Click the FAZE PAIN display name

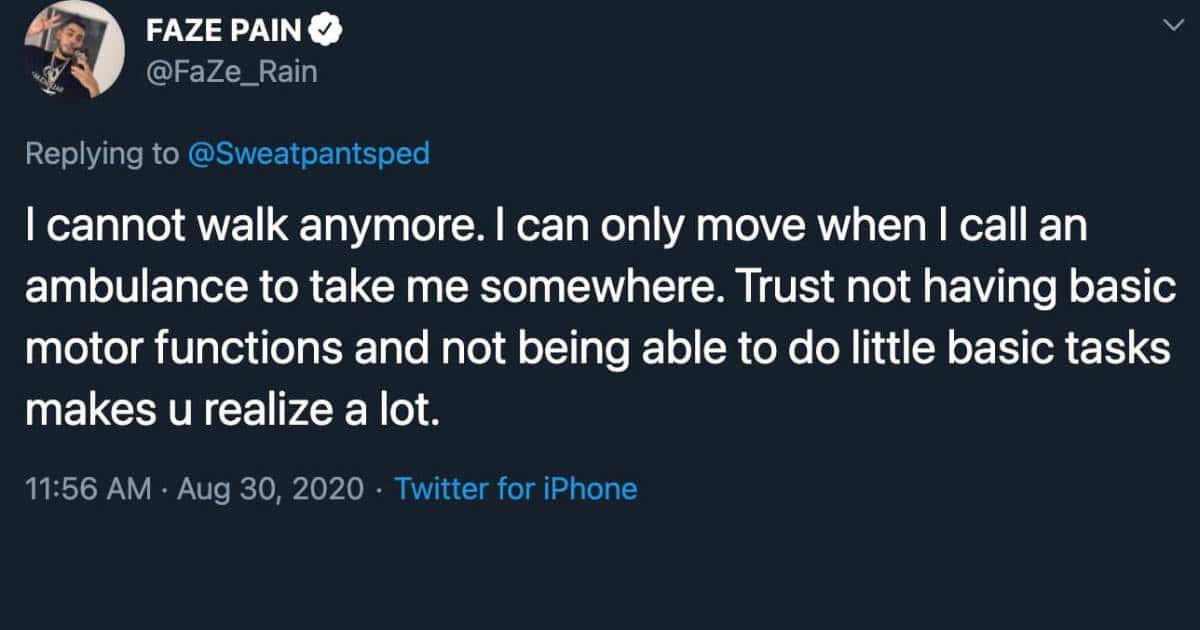222,29
